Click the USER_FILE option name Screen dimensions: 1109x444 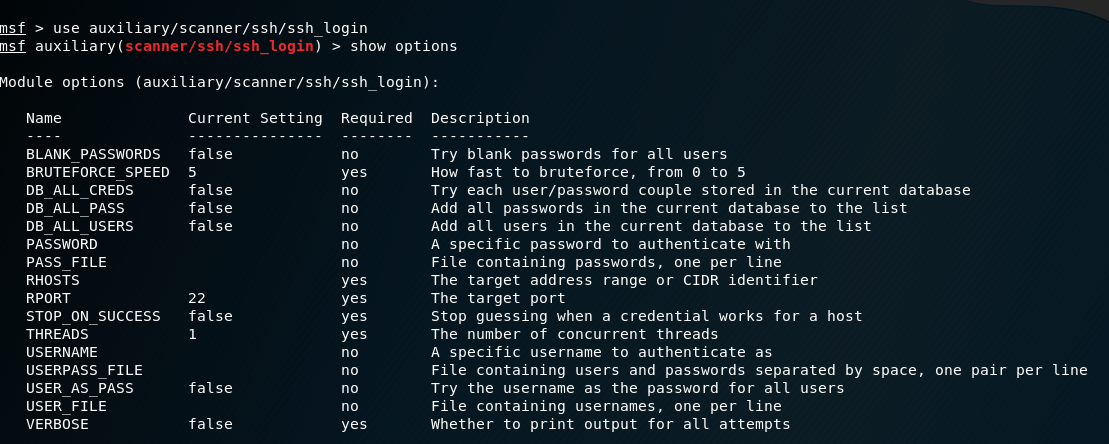pyautogui.click(x=66, y=406)
